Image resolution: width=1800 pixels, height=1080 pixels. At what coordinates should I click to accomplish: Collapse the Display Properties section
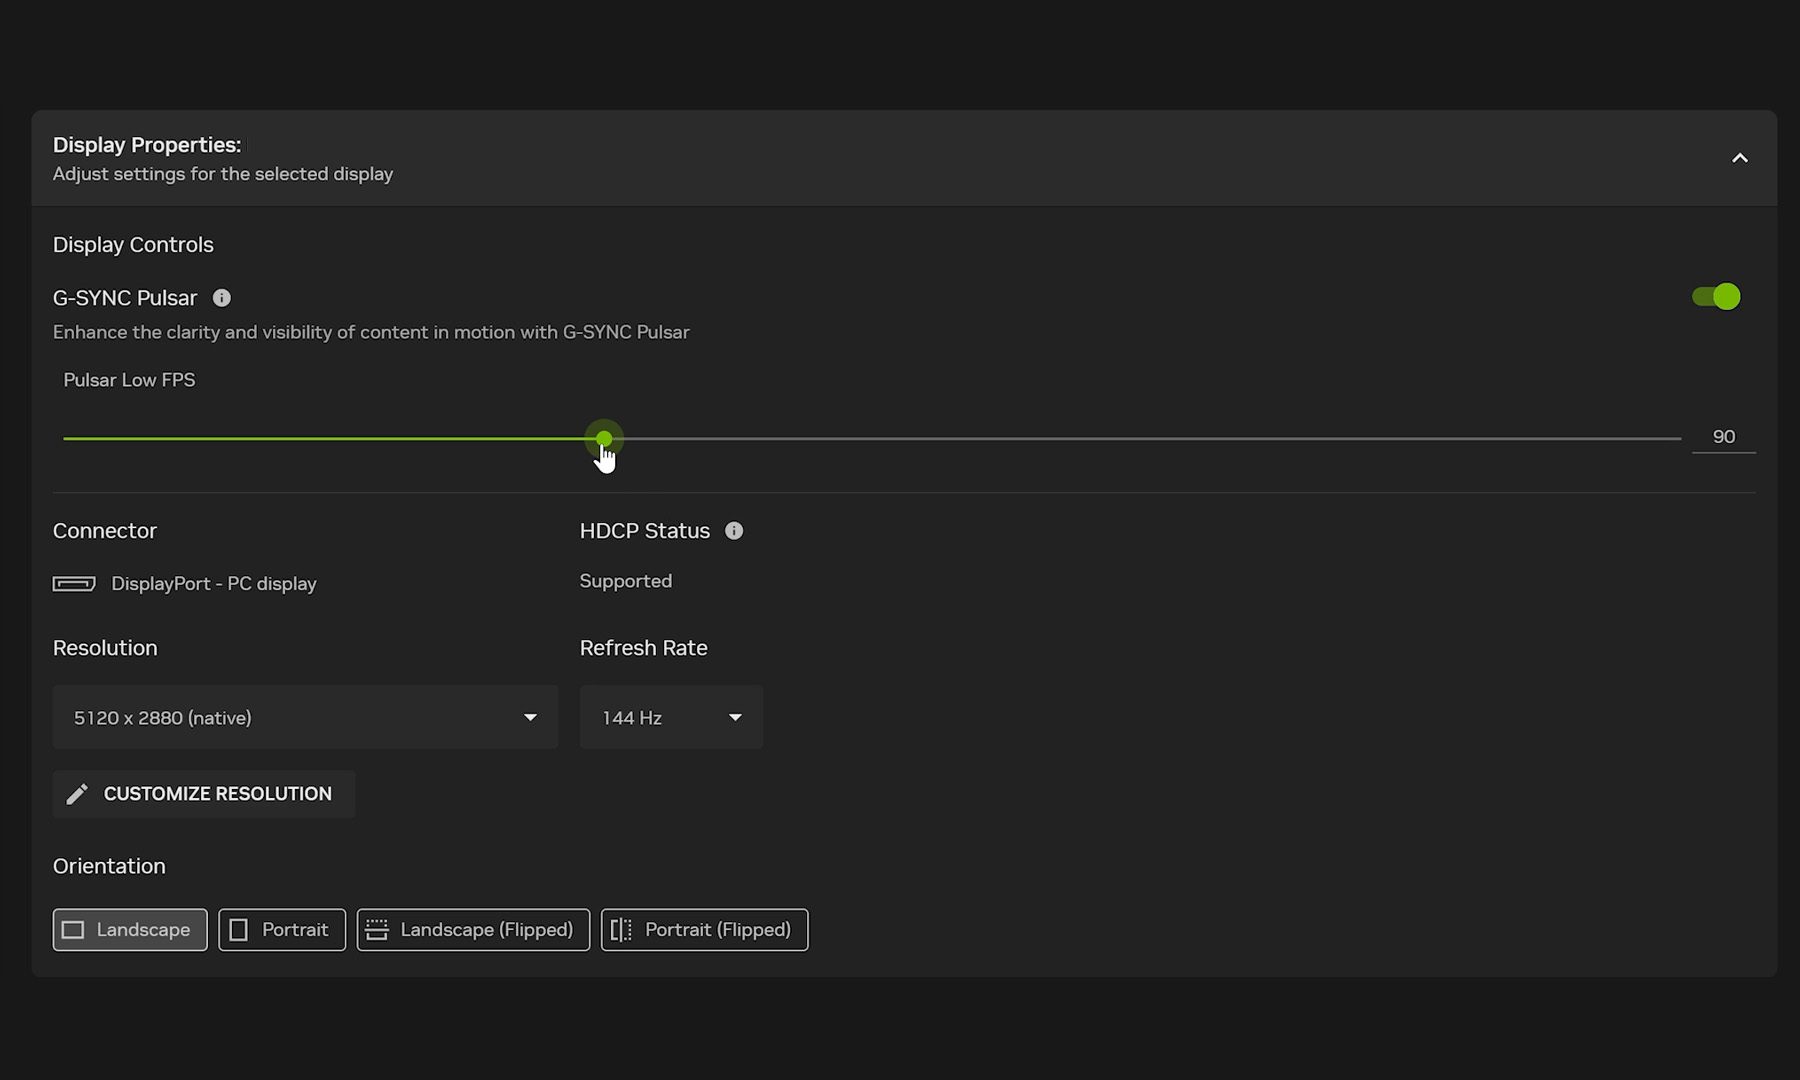[x=1740, y=158]
